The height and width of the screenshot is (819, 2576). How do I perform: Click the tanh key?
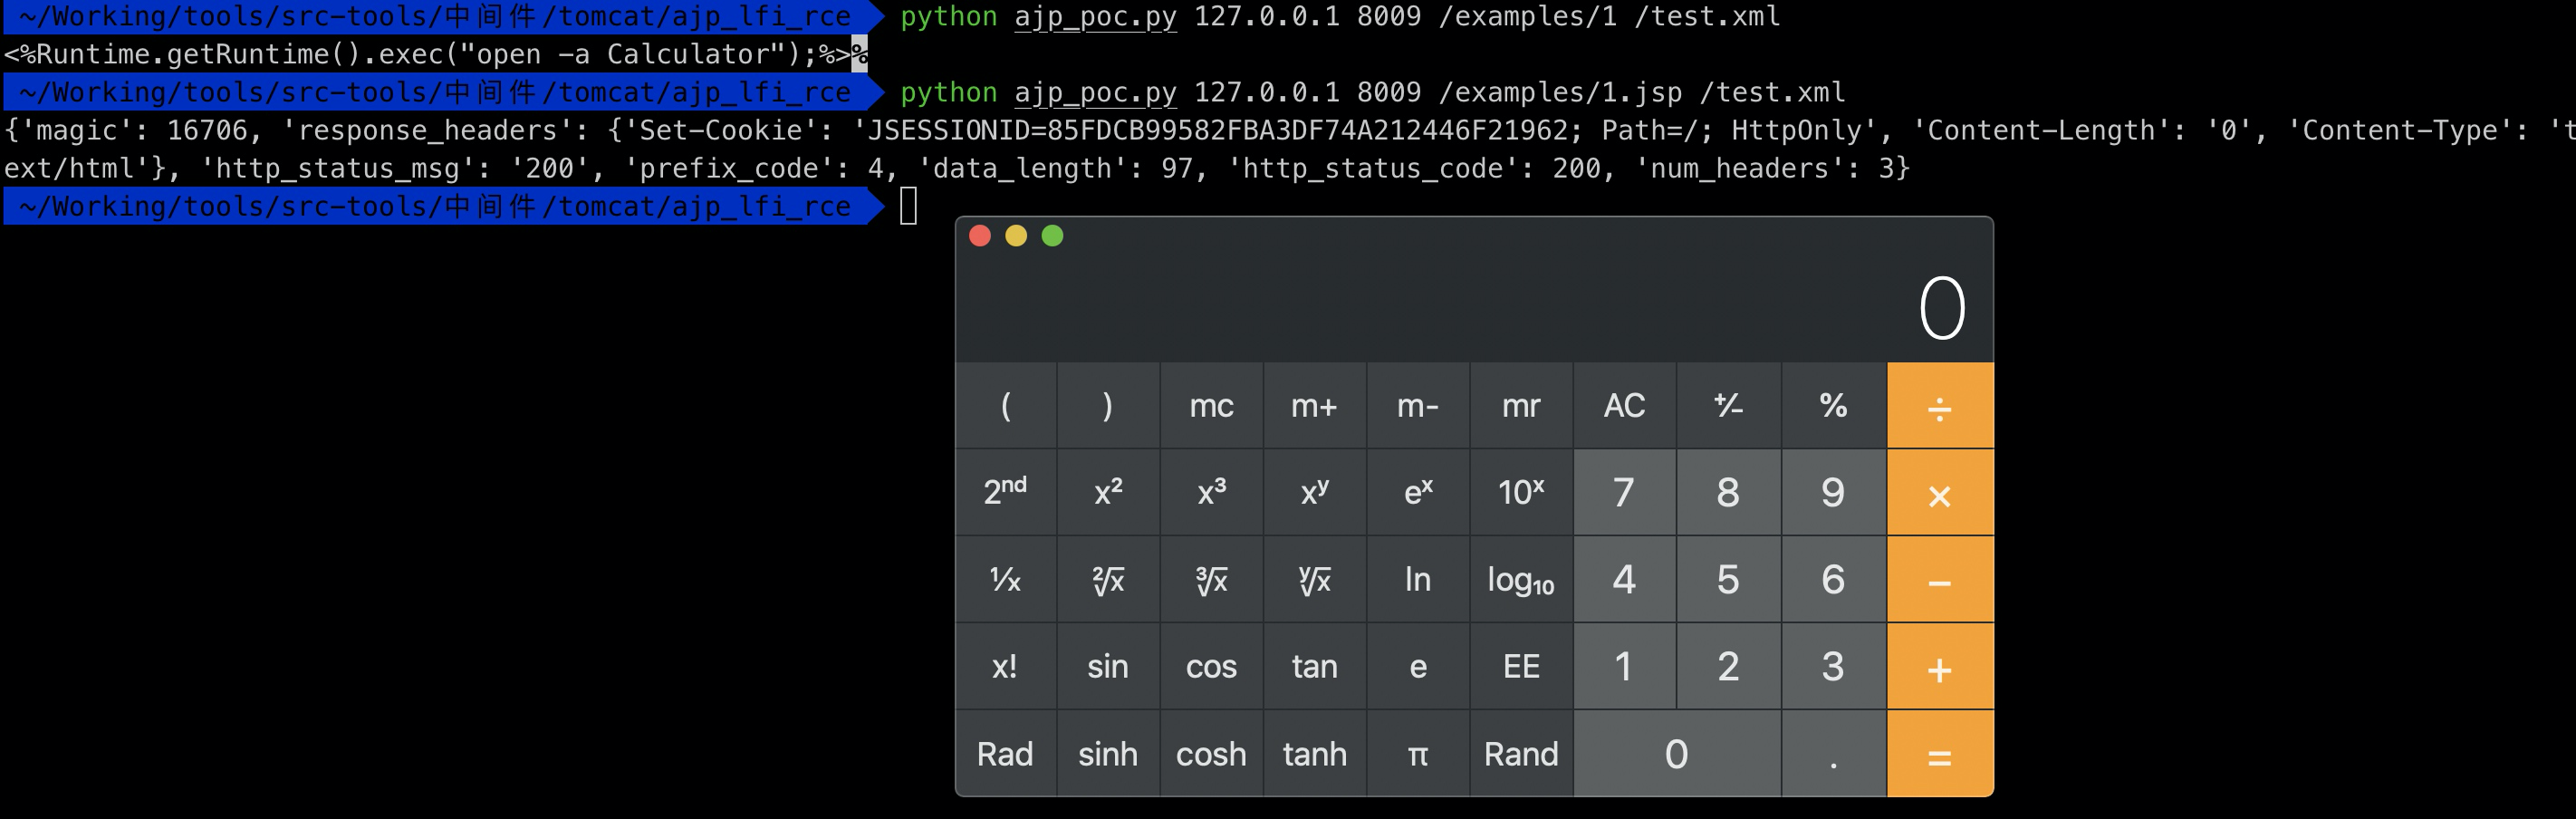[x=1314, y=754]
